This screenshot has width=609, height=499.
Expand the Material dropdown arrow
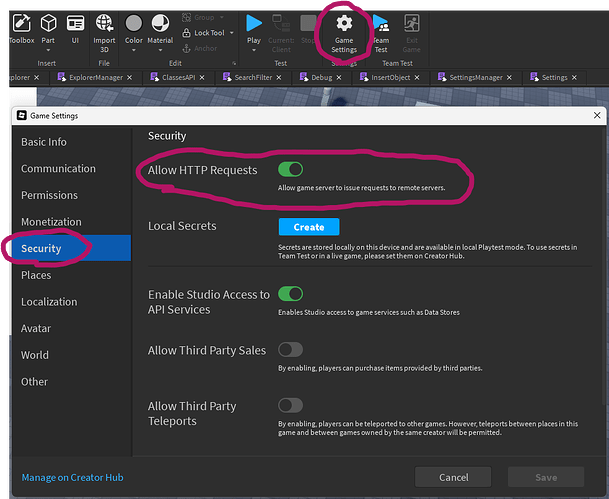pyautogui.click(x=160, y=50)
